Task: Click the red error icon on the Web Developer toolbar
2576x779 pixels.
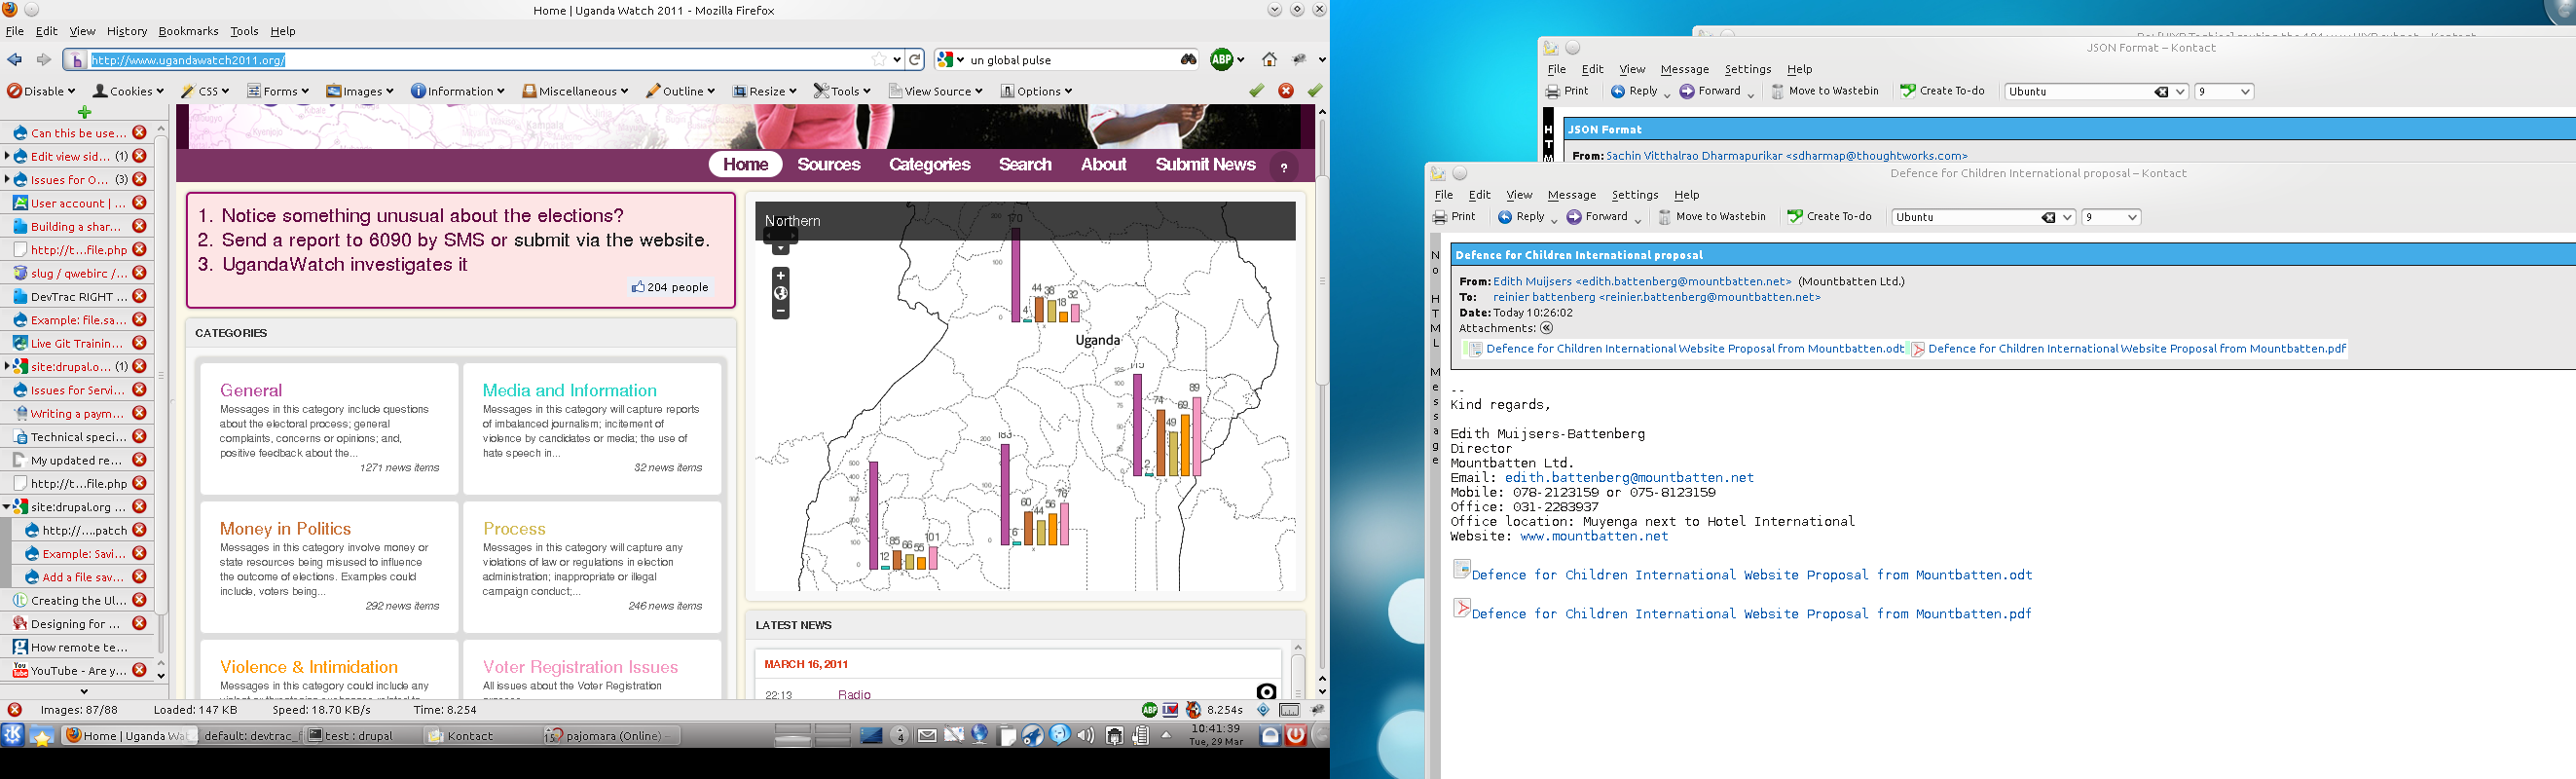Action: click(1286, 91)
